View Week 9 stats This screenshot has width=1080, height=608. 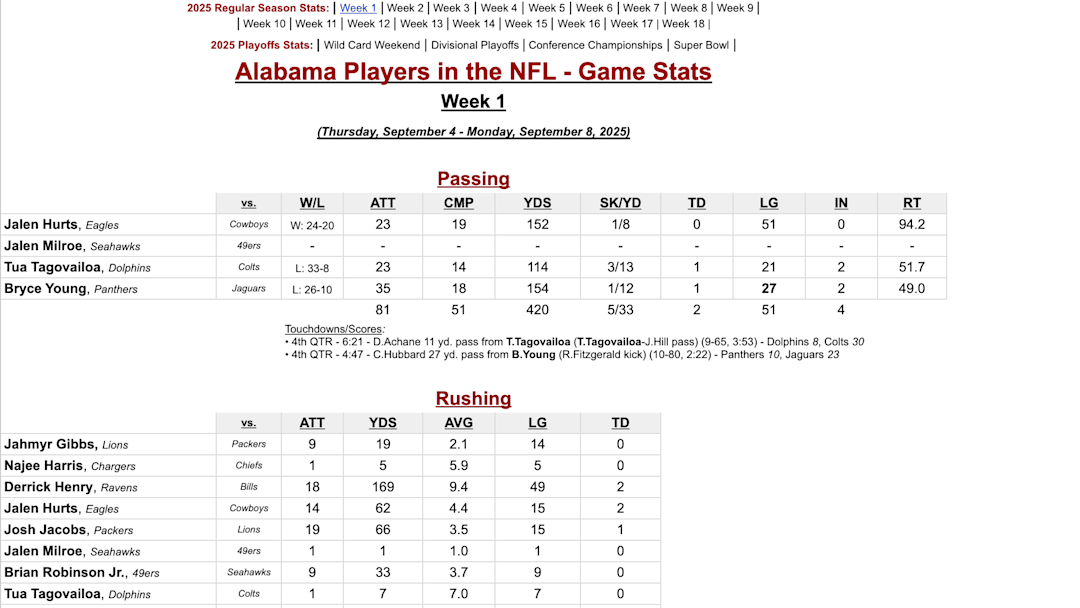point(735,8)
